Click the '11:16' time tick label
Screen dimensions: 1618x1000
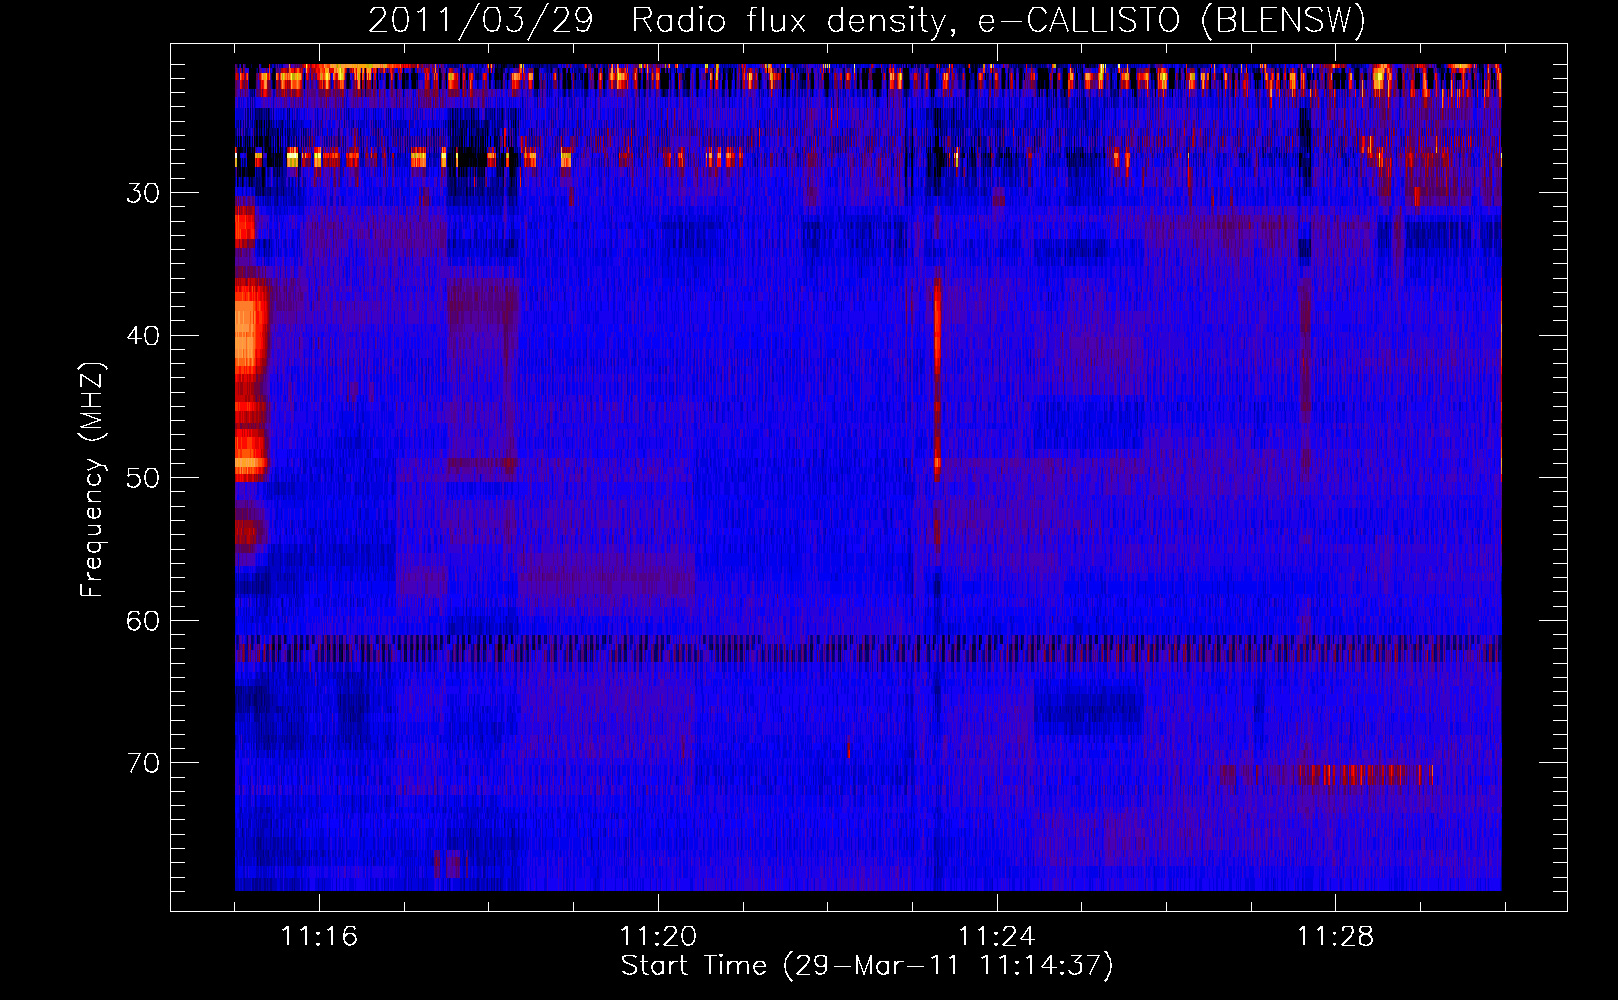[x=319, y=937]
